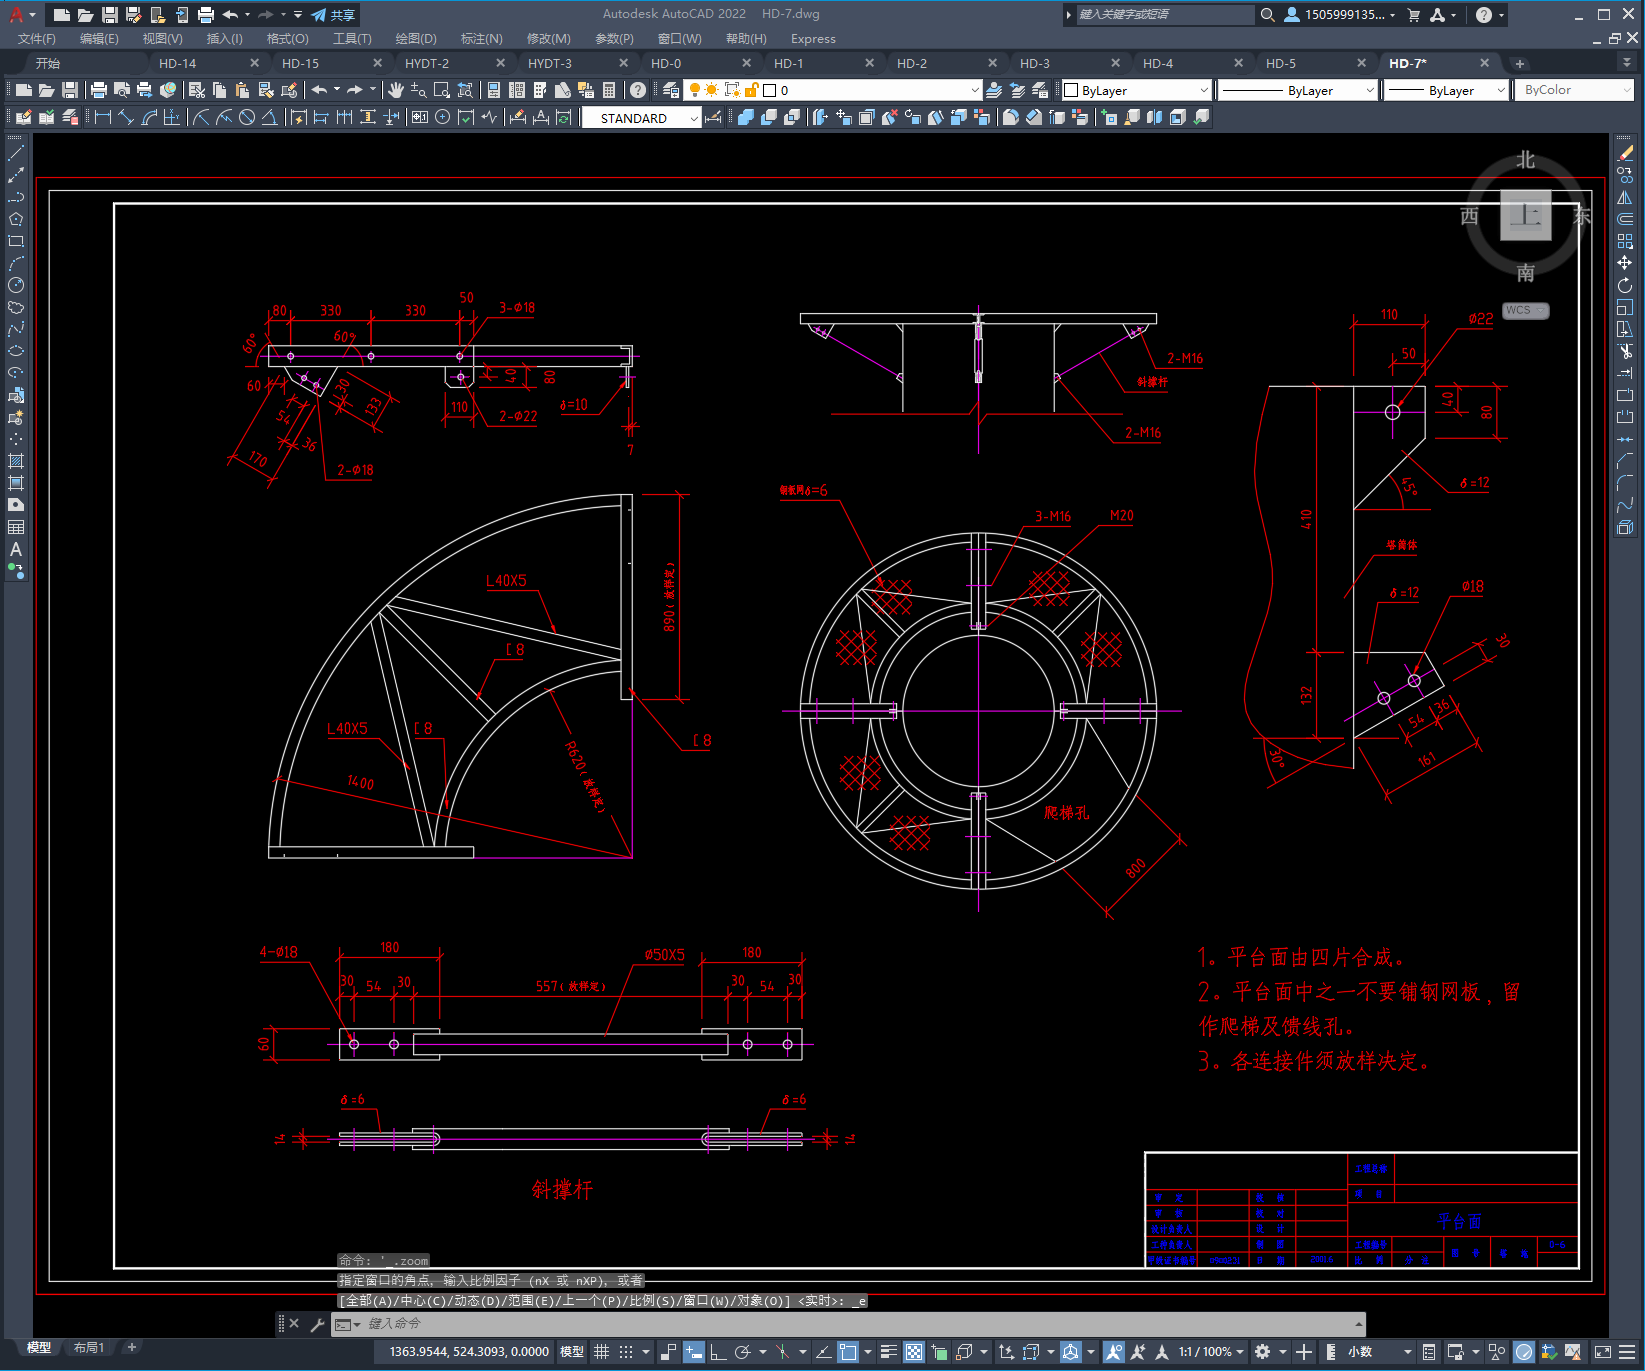1645x1371 pixels.
Task: Add a new layout with plus button
Action: click(x=132, y=1348)
